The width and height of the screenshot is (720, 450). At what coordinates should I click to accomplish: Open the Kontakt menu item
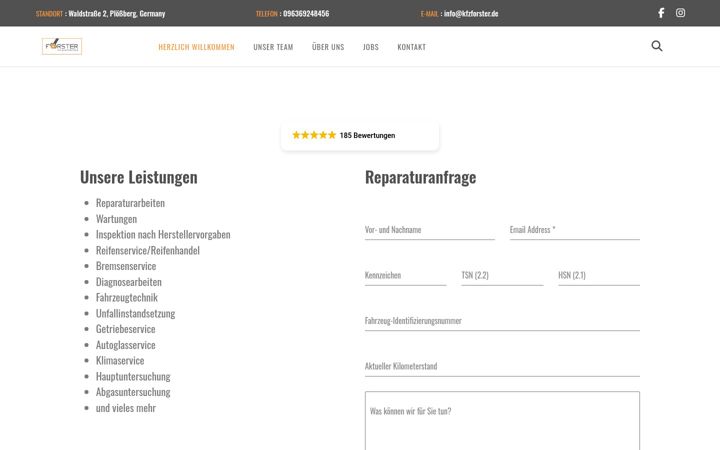pyautogui.click(x=411, y=47)
